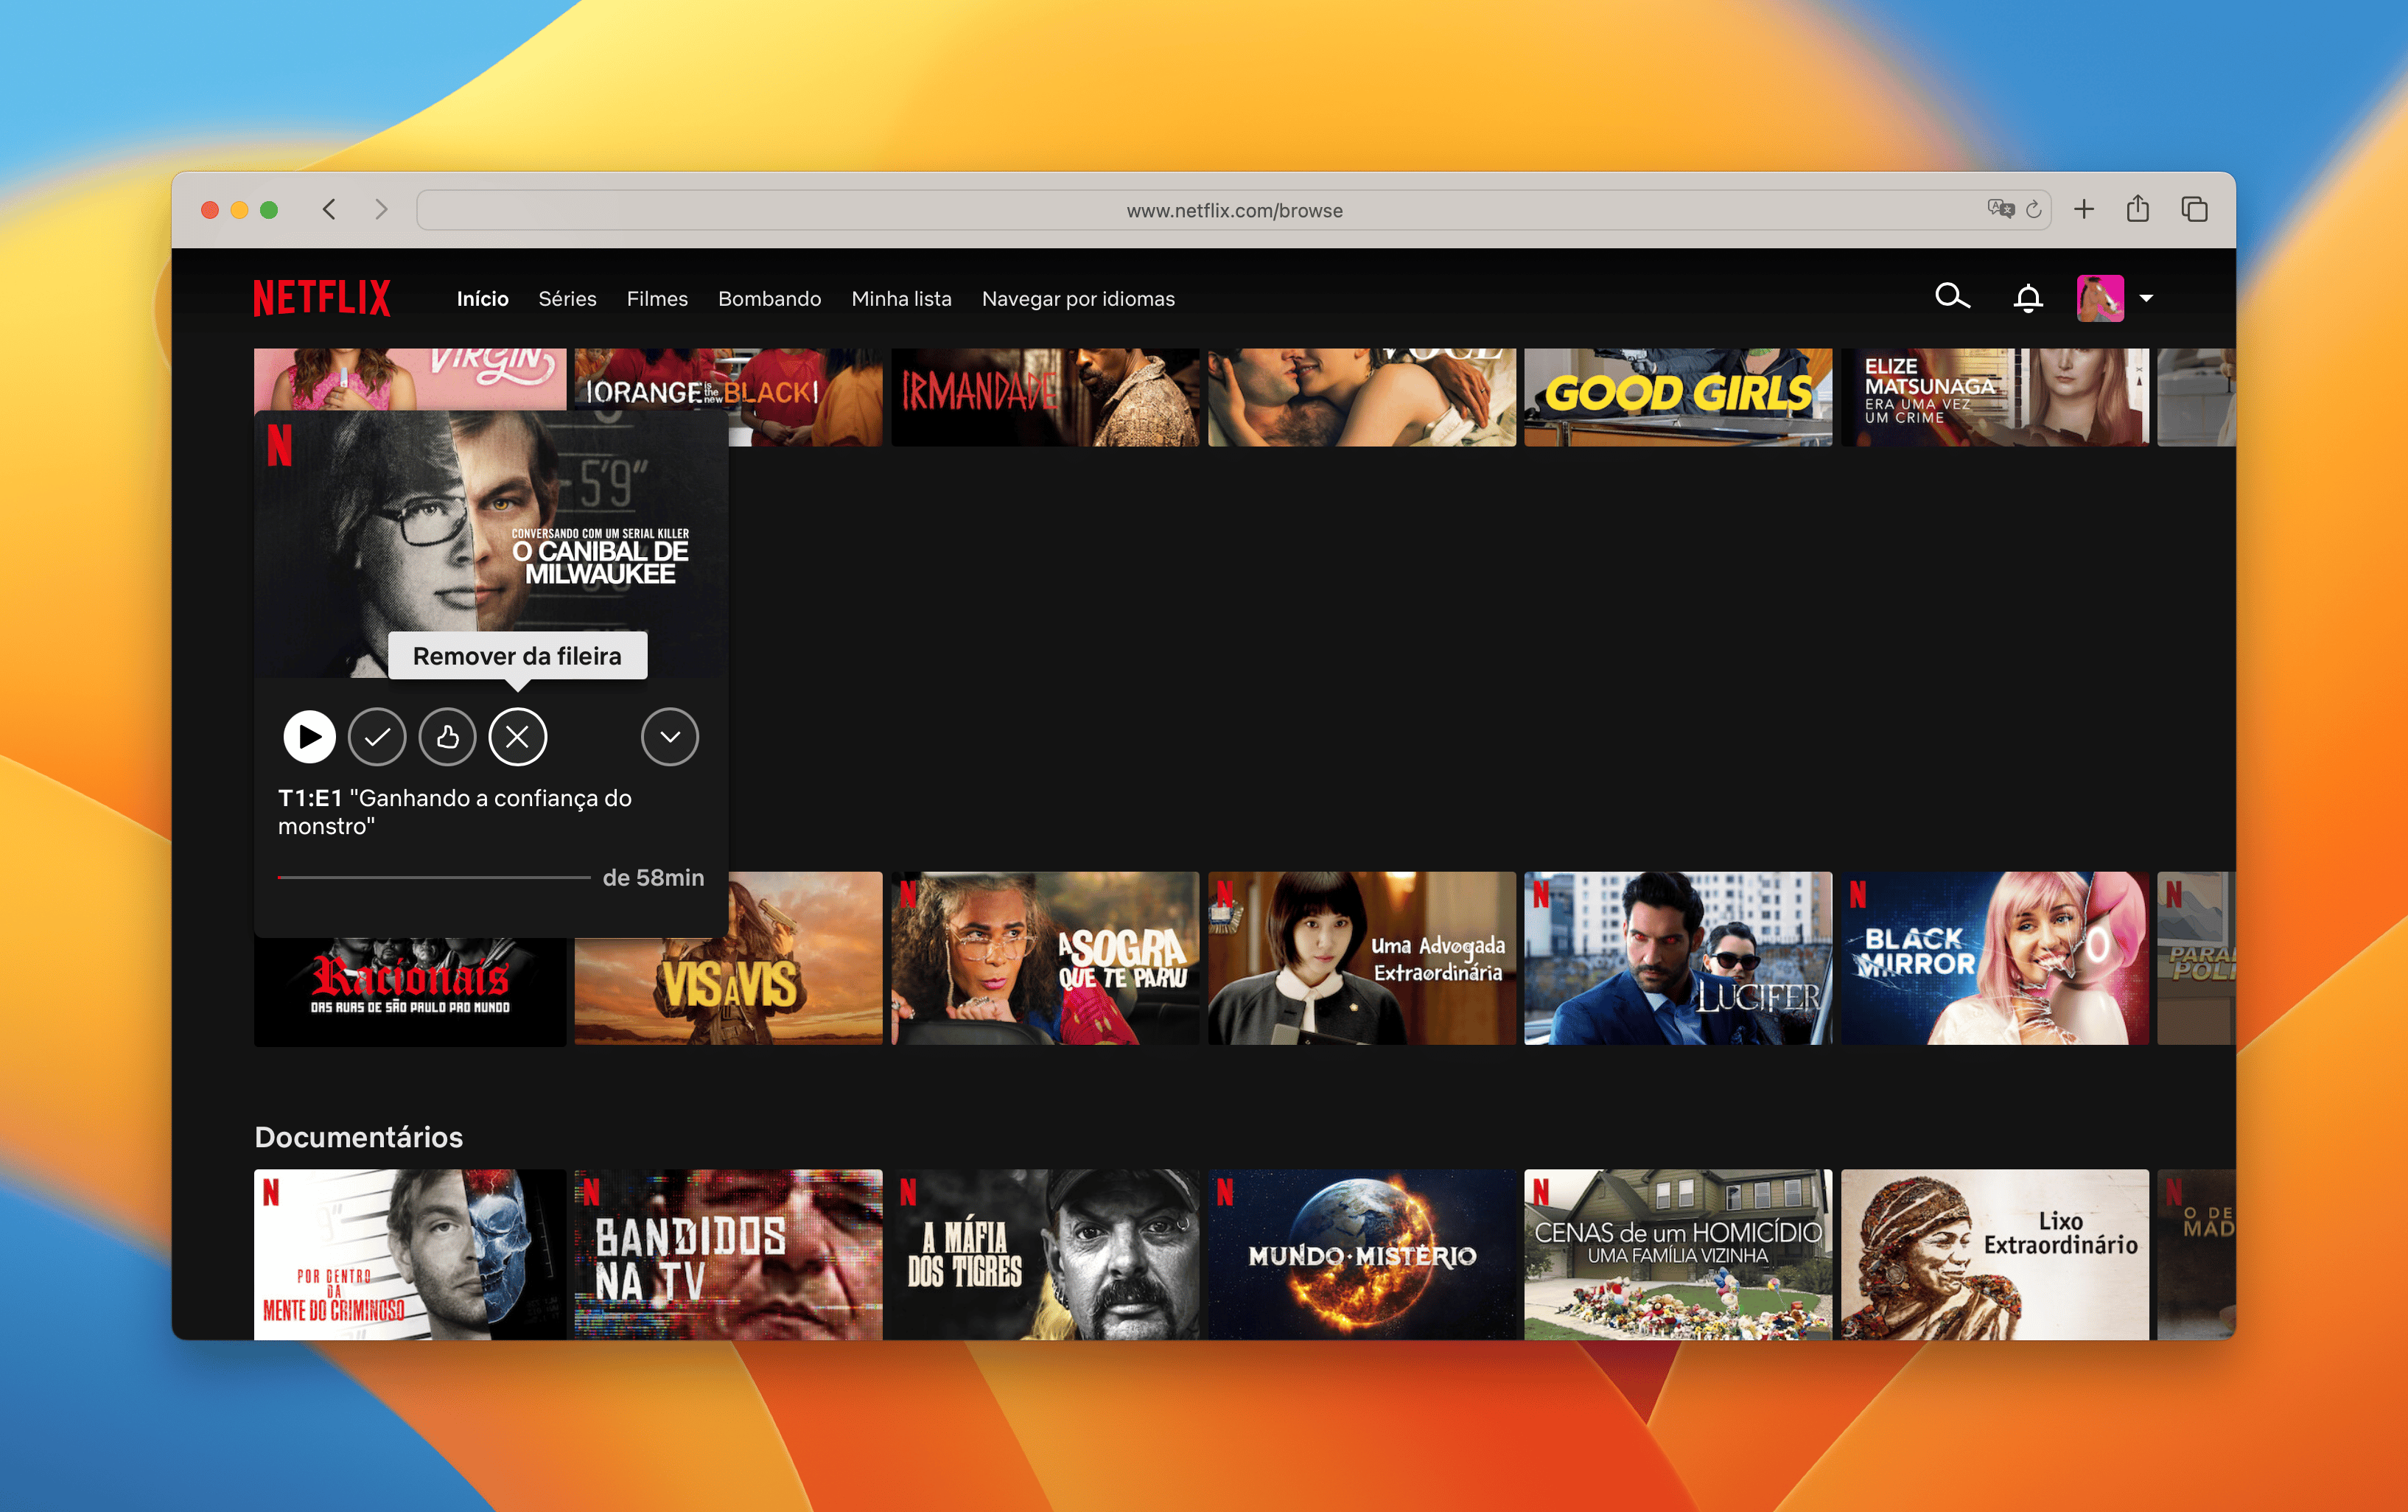This screenshot has height=1512, width=2408.
Task: Open Cenas de um Homicídio thumbnail
Action: pyautogui.click(x=1678, y=1254)
